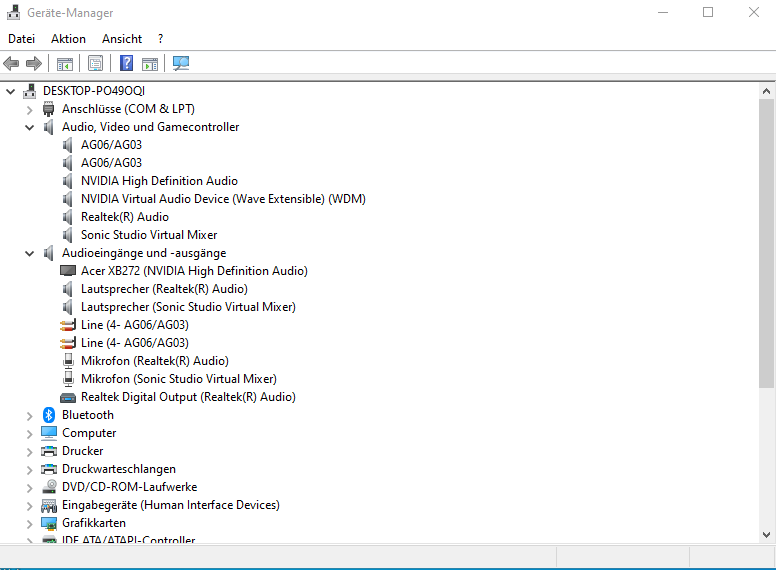Select Lautsprecher (Realtek(R) Audio)
The width and height of the screenshot is (776, 570).
(x=164, y=289)
